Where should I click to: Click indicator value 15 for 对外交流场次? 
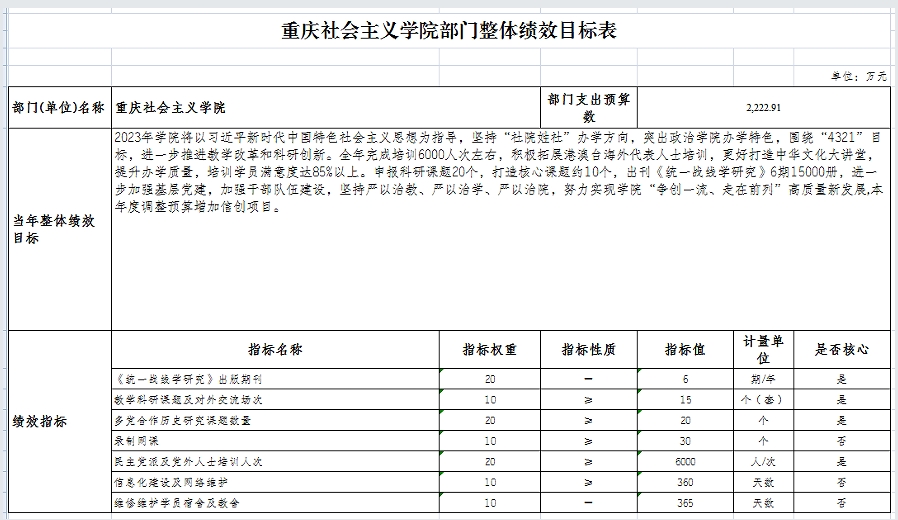click(x=685, y=400)
